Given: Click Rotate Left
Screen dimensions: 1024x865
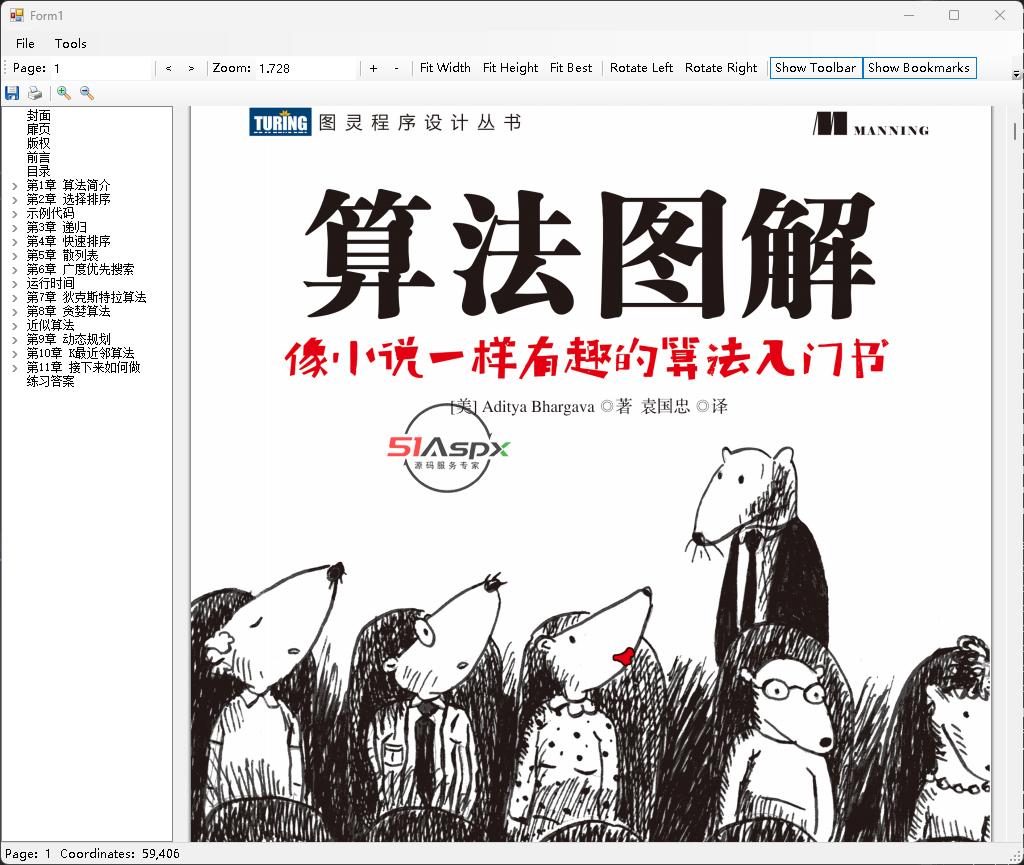Looking at the screenshot, I should [641, 68].
